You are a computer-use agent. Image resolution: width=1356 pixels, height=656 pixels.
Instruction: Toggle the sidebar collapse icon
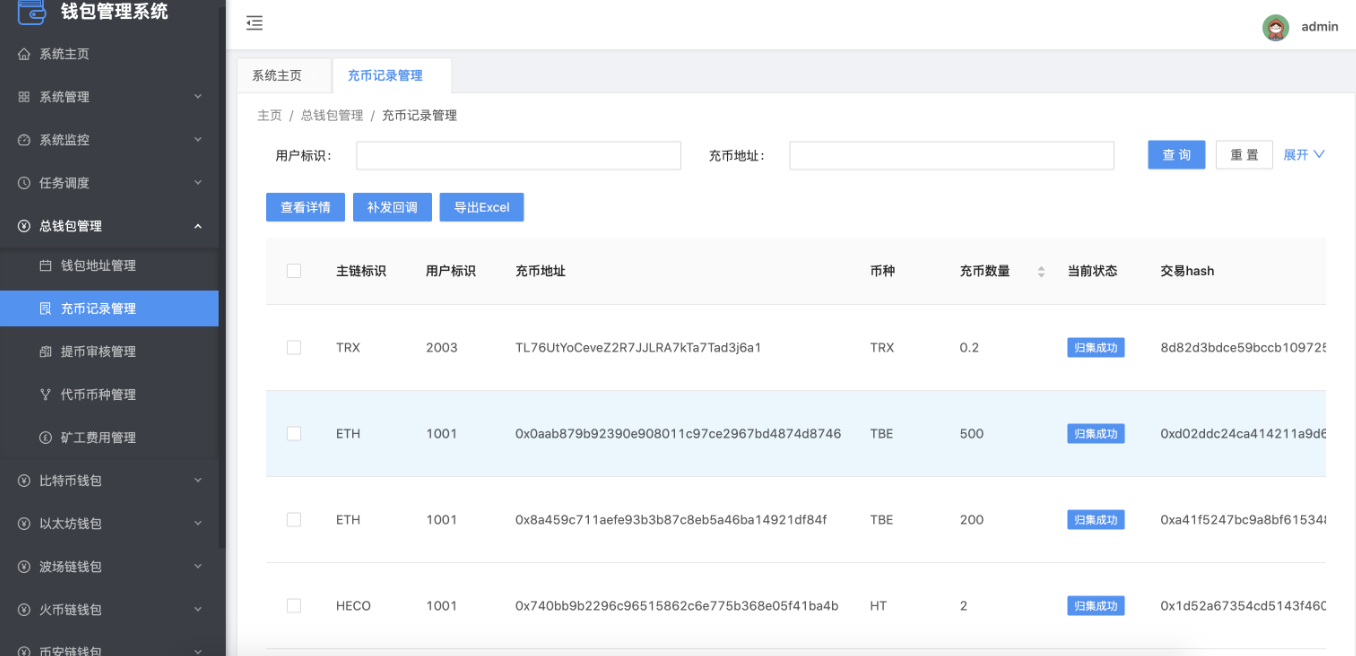point(254,23)
